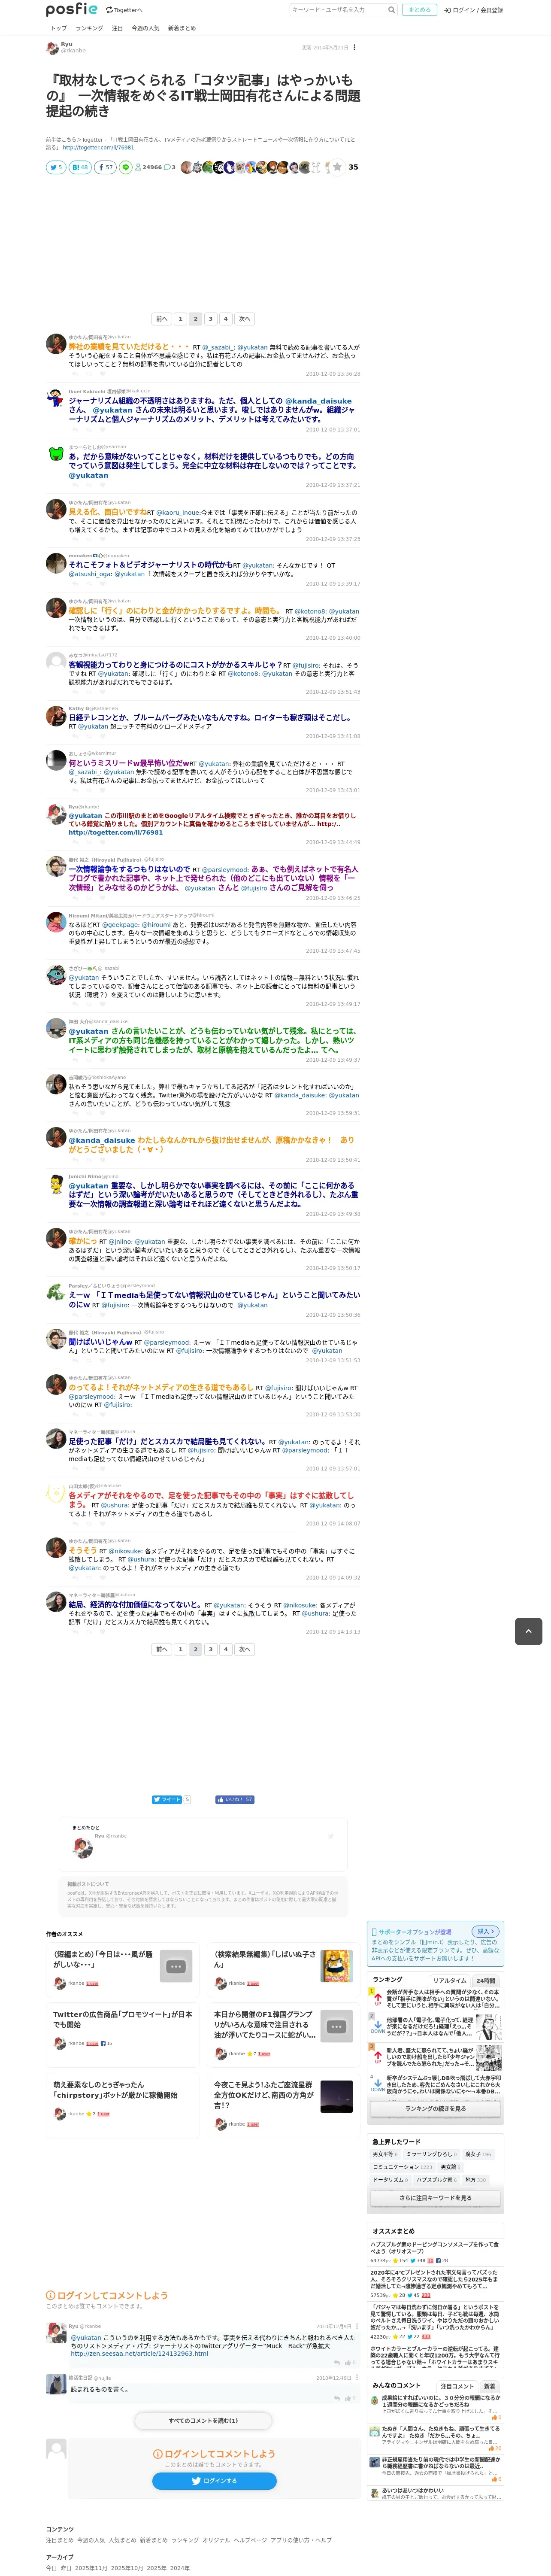Image resolution: width=551 pixels, height=2576 pixels.
Task: Click 次へ in the lower pagination
Action: coord(245,1649)
